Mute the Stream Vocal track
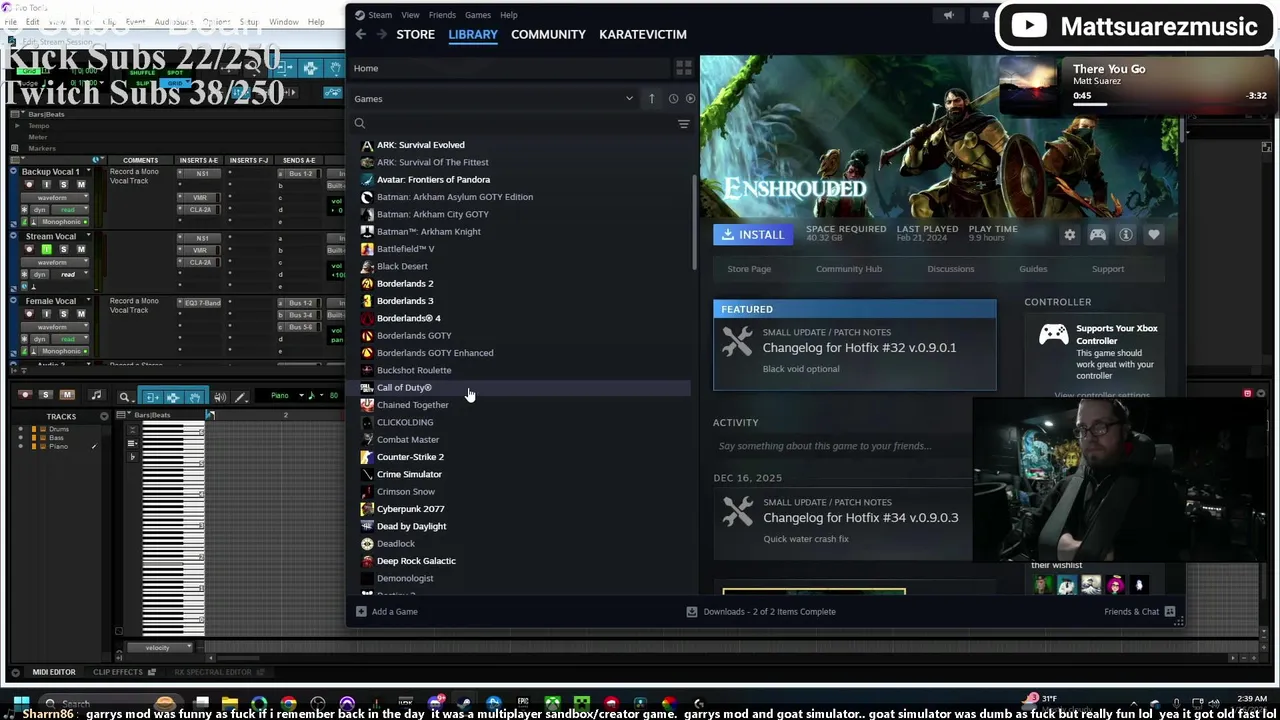 pyautogui.click(x=81, y=249)
